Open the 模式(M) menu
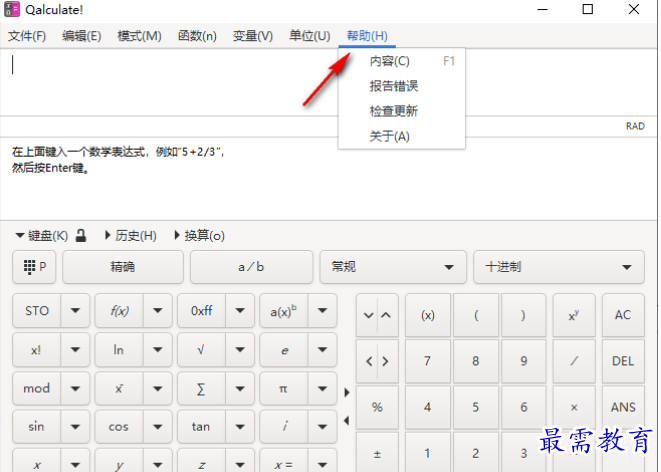 click(x=139, y=36)
